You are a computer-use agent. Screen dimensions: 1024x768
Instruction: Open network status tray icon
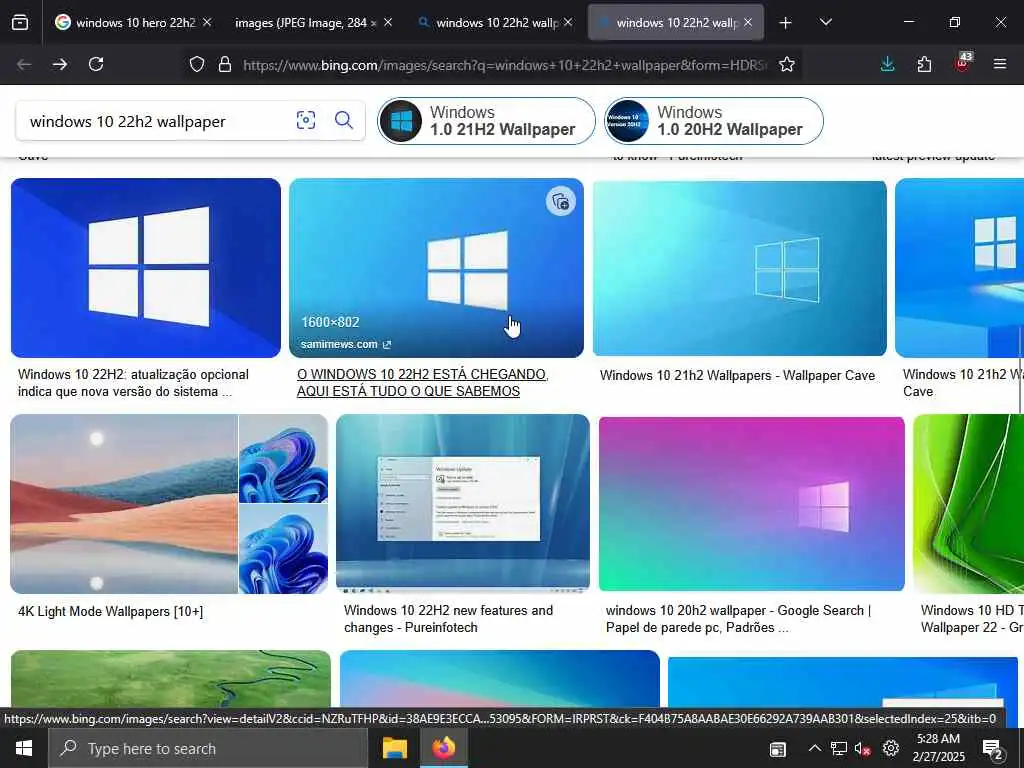pyautogui.click(x=839, y=748)
